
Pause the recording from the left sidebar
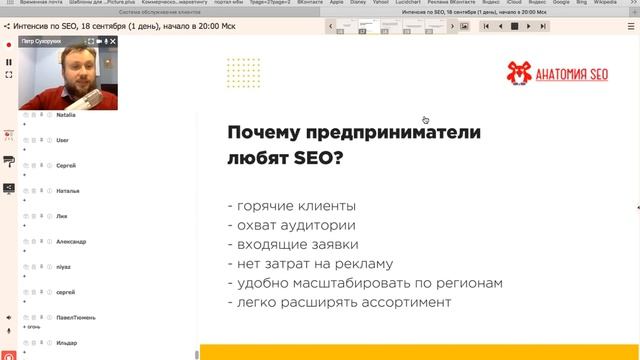pos(9,62)
